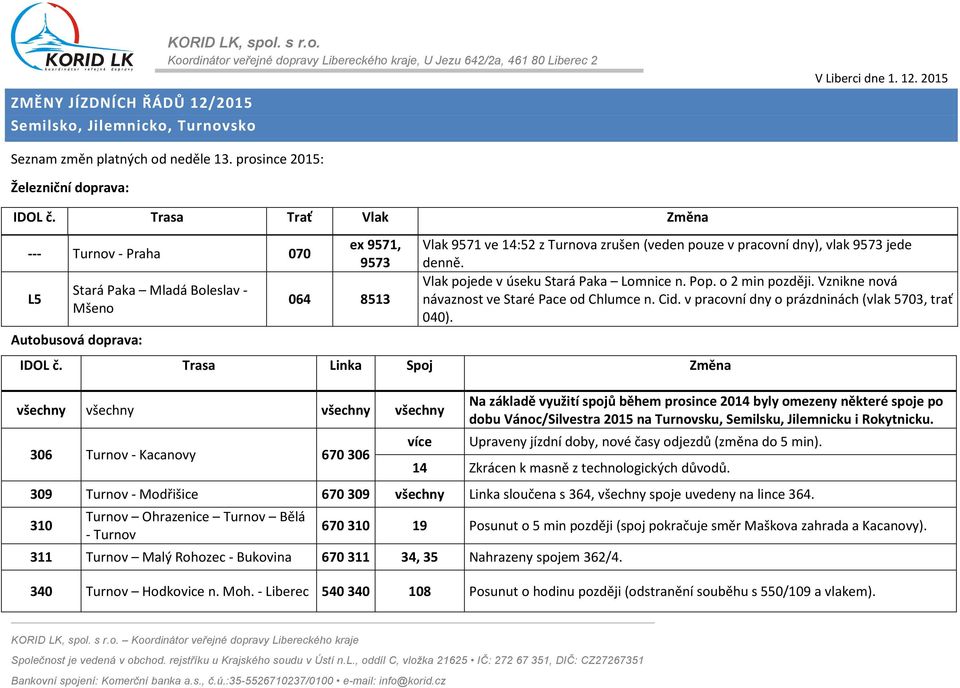
Task: Click the '34, 35' connection cell
Action: tap(419, 558)
